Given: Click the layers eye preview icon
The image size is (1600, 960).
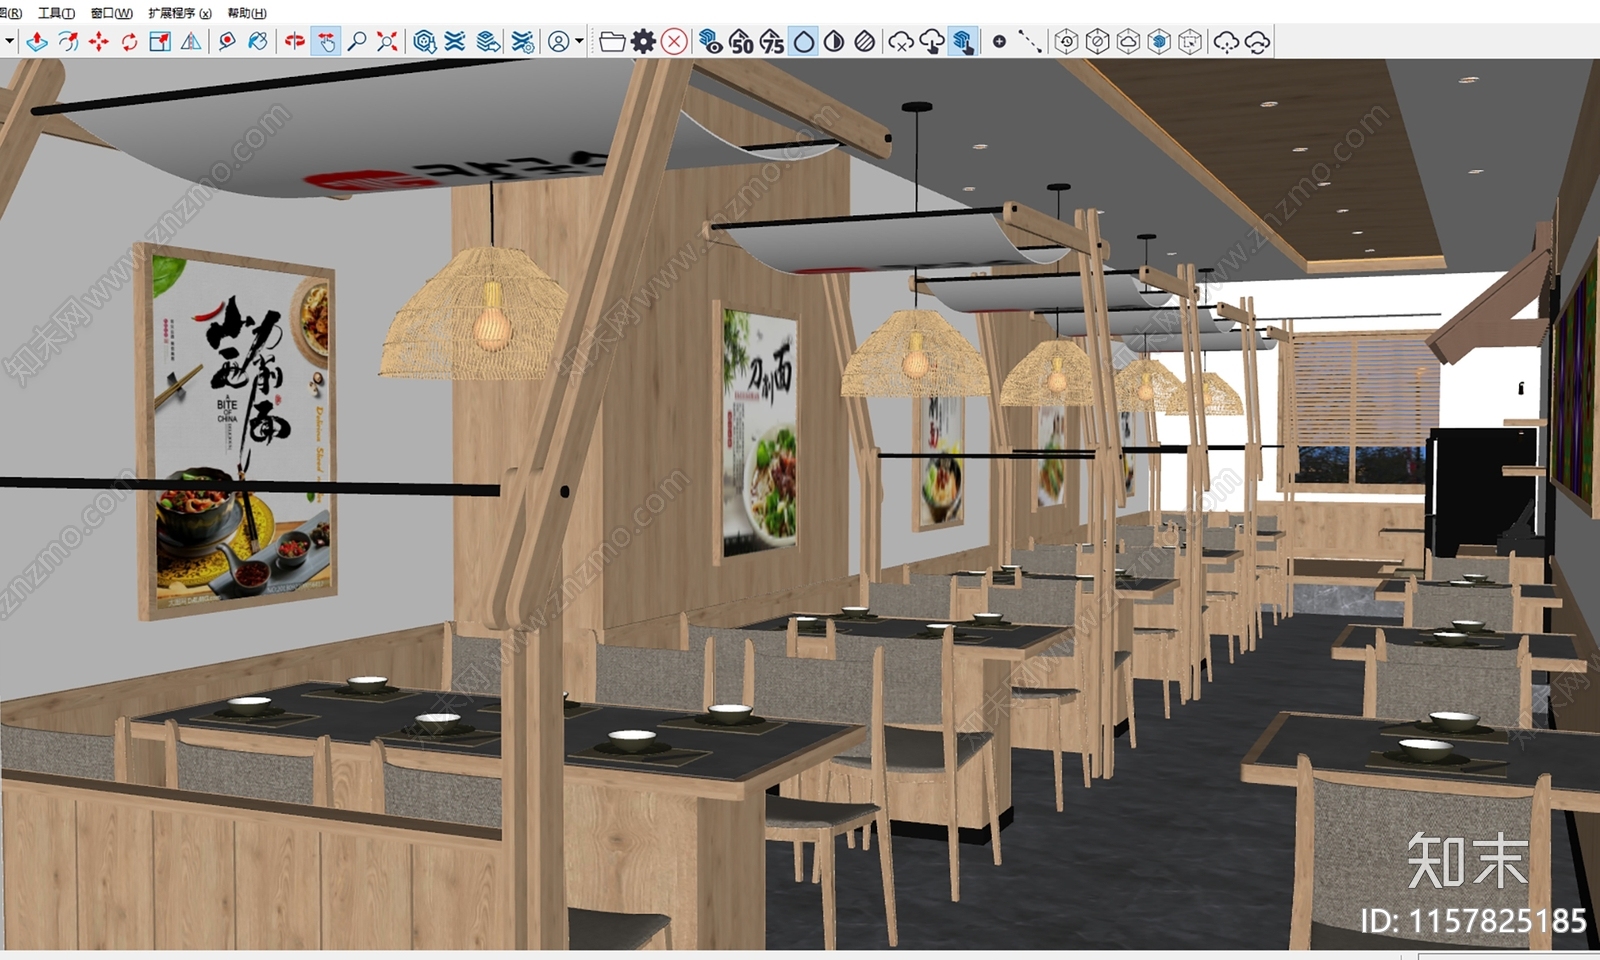Looking at the screenshot, I should pyautogui.click(x=711, y=41).
